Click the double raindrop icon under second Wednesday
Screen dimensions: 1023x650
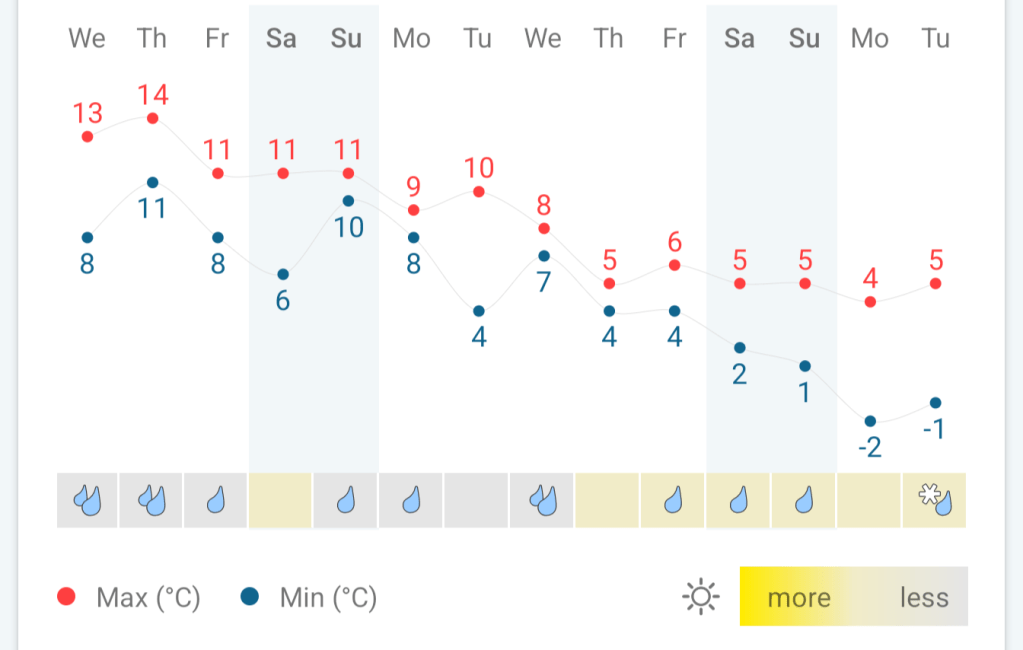click(543, 499)
